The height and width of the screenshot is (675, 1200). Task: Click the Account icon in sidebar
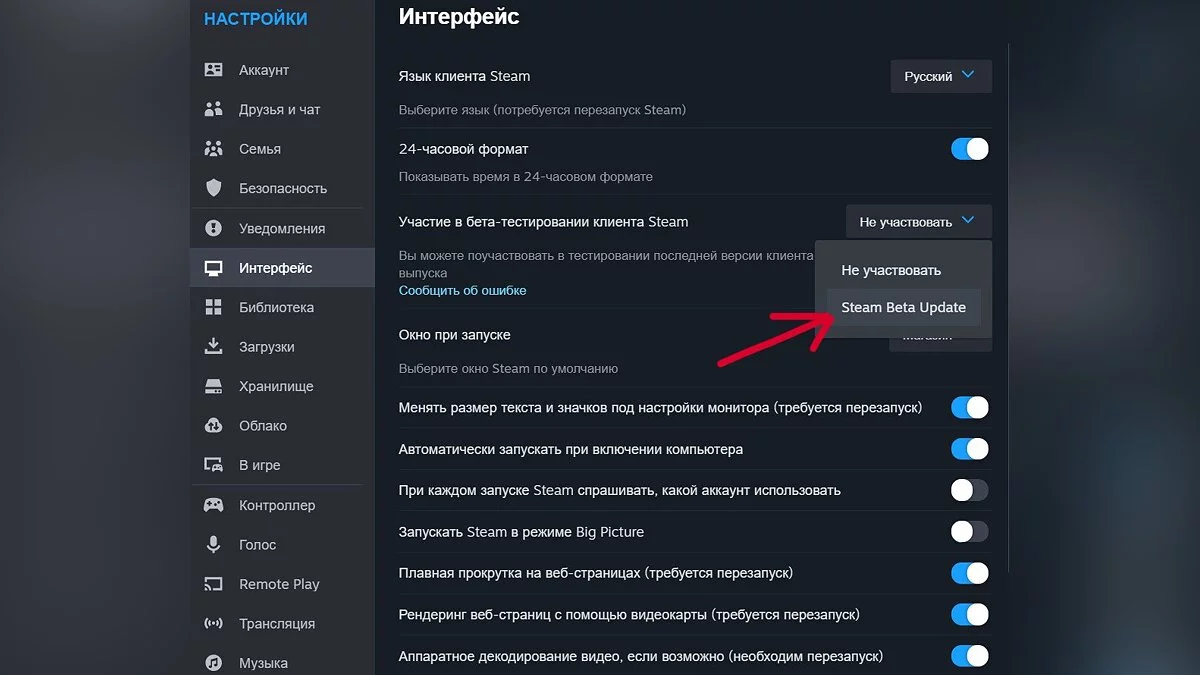pos(213,70)
